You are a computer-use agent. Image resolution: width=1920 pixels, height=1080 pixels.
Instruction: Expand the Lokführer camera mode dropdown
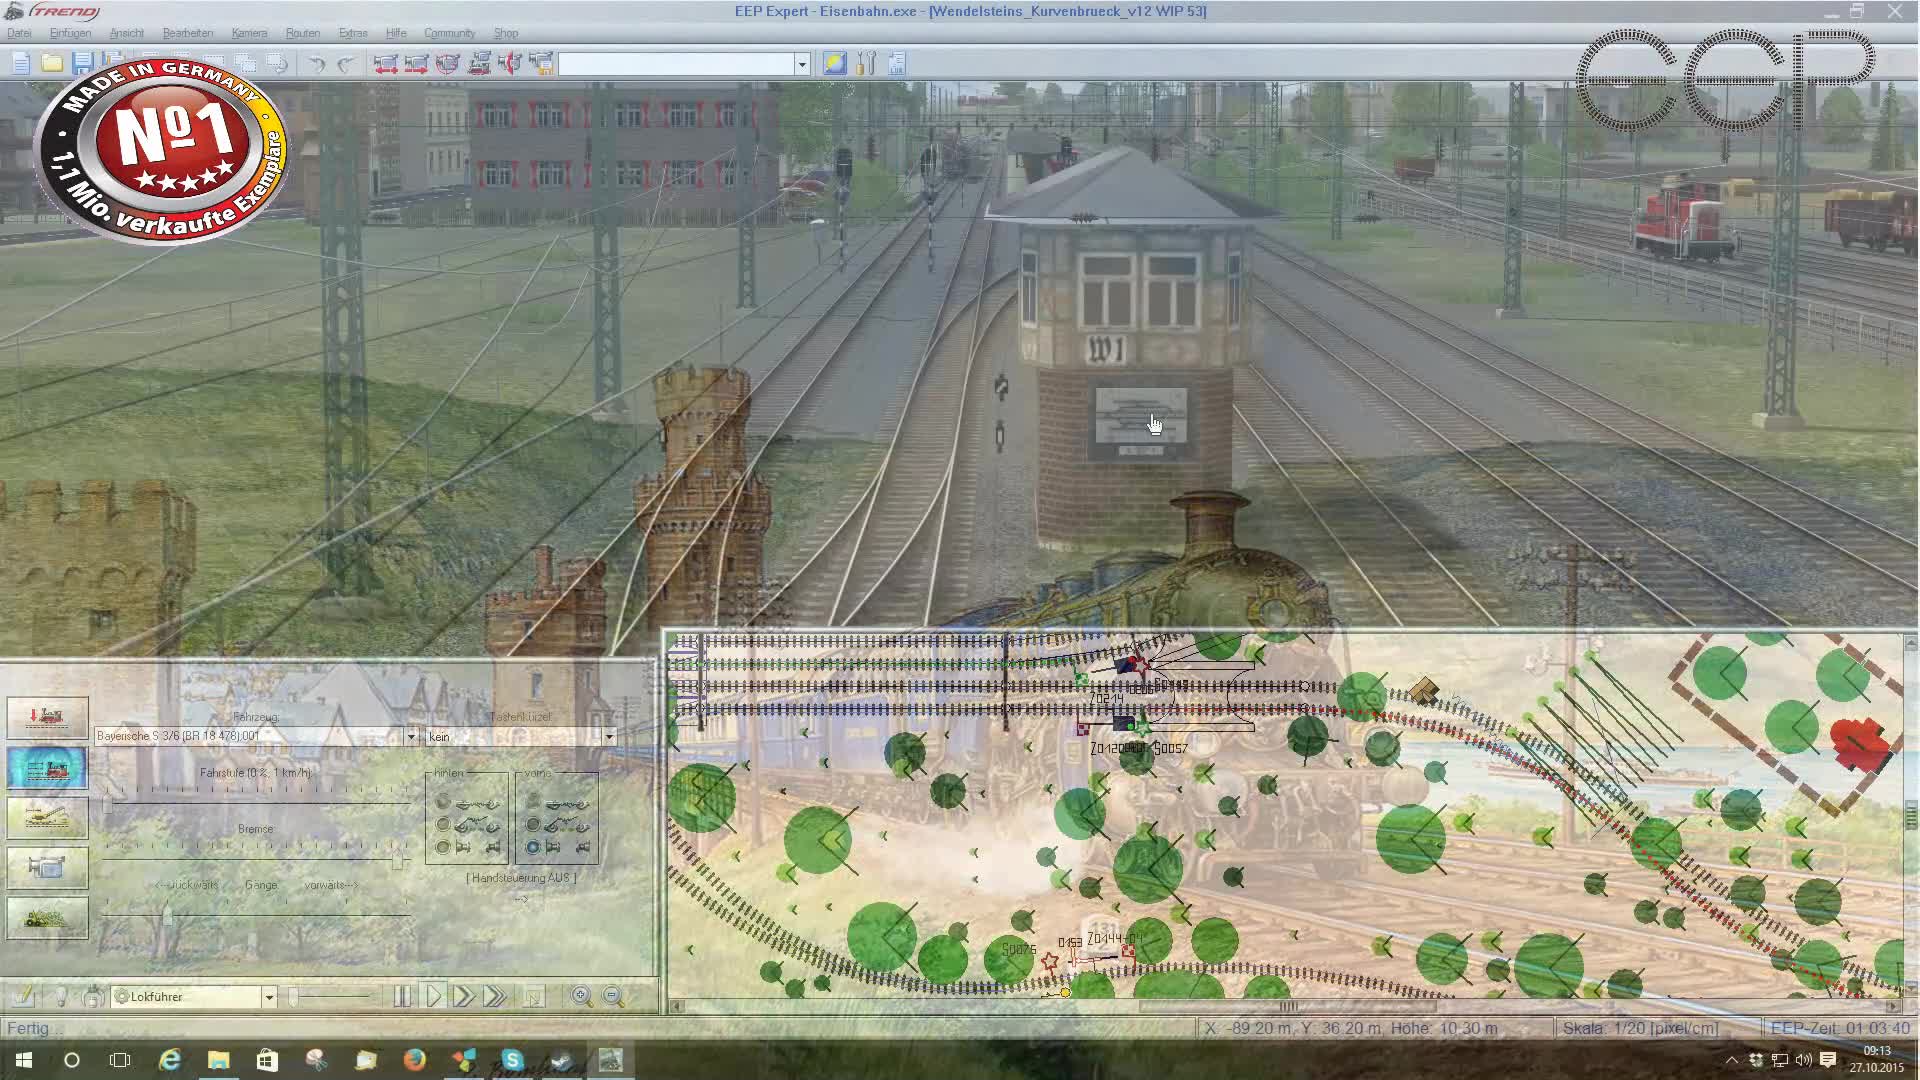(x=268, y=997)
